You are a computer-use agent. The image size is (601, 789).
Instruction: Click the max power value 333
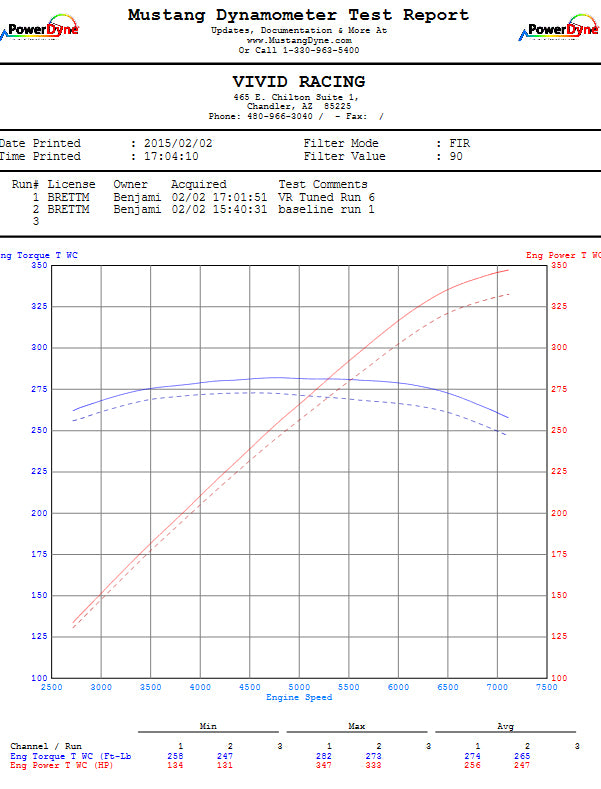tap(373, 765)
